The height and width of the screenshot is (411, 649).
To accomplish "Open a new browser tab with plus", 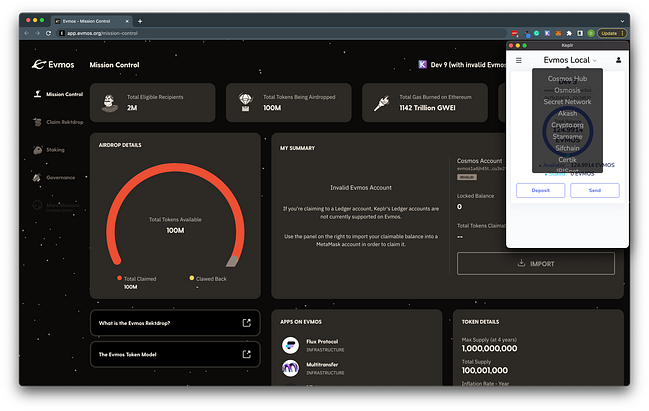I will click(140, 21).
